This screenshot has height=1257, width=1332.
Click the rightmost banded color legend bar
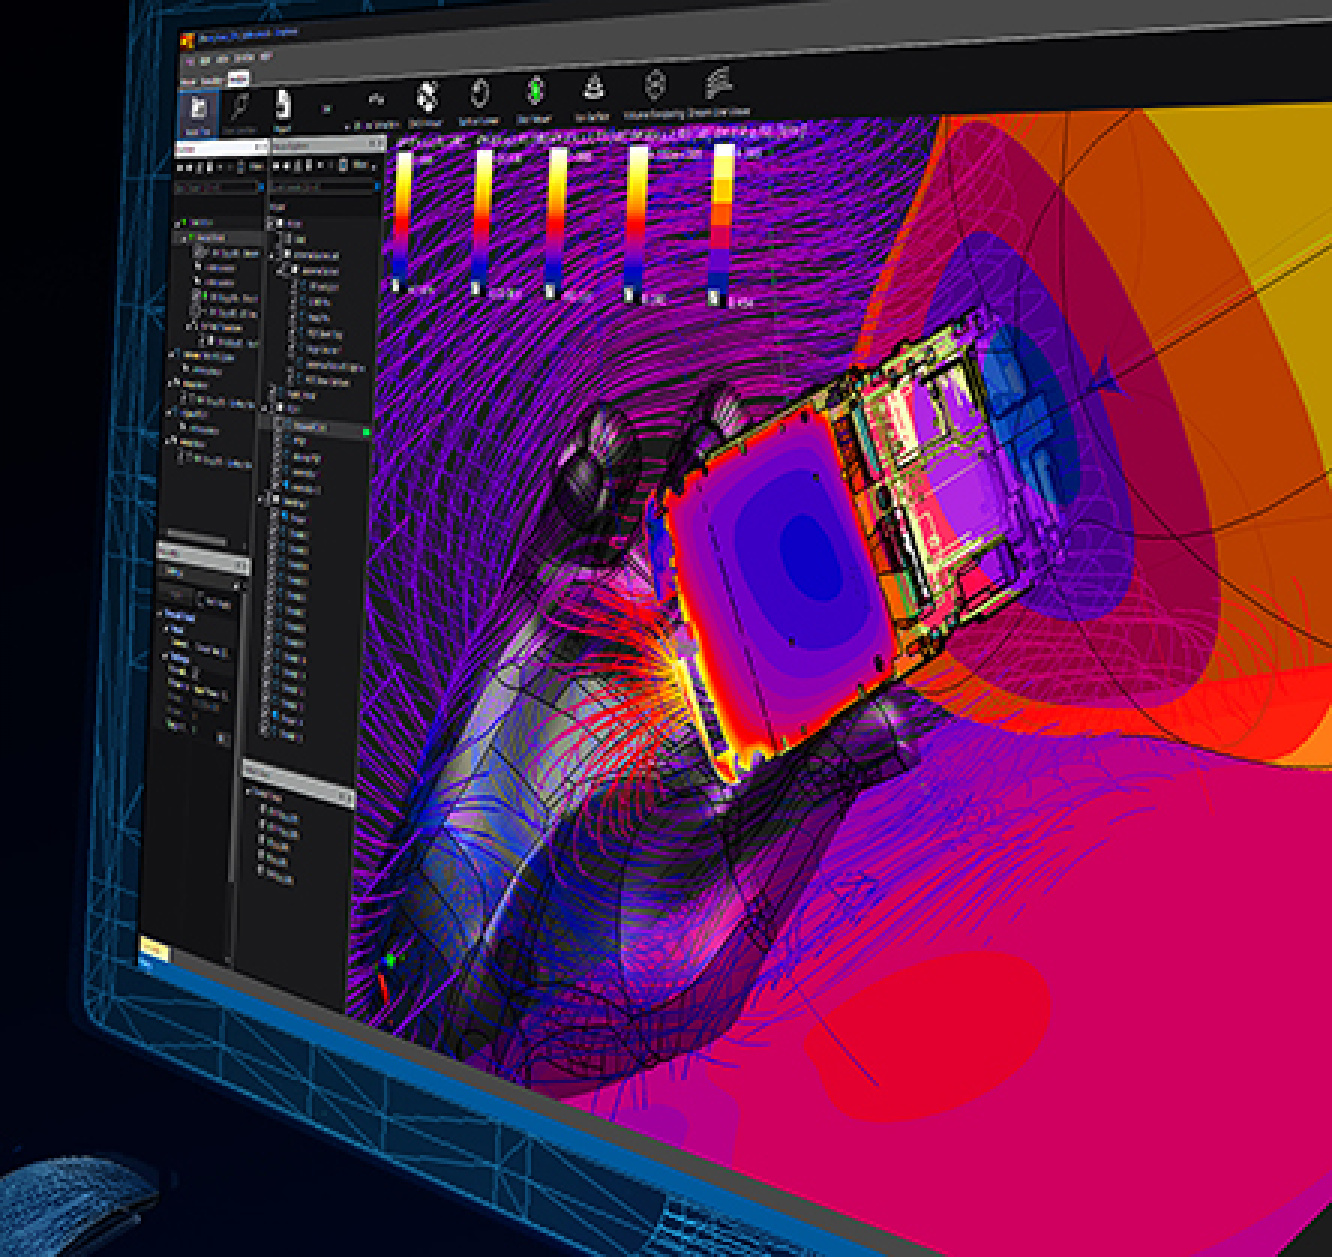tap(722, 222)
